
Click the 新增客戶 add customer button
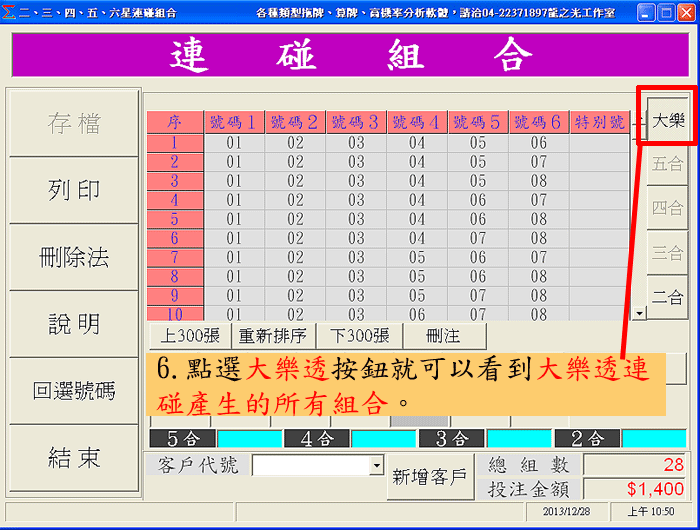(x=429, y=477)
